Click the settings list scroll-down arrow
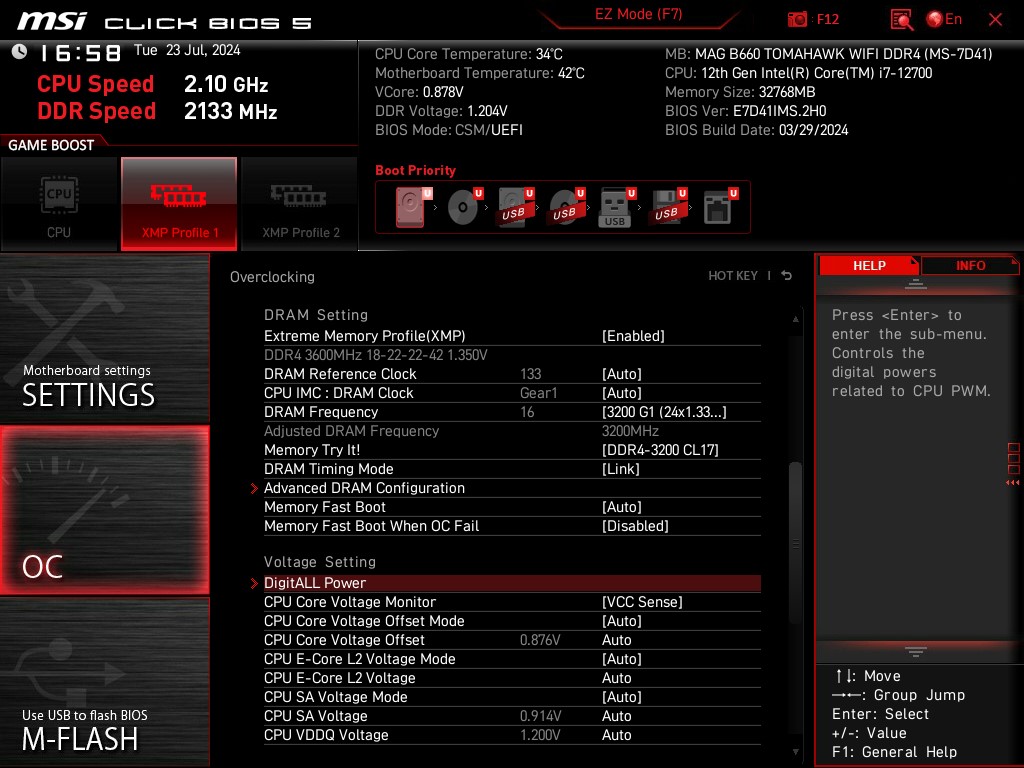The height and width of the screenshot is (768, 1024). [795, 752]
